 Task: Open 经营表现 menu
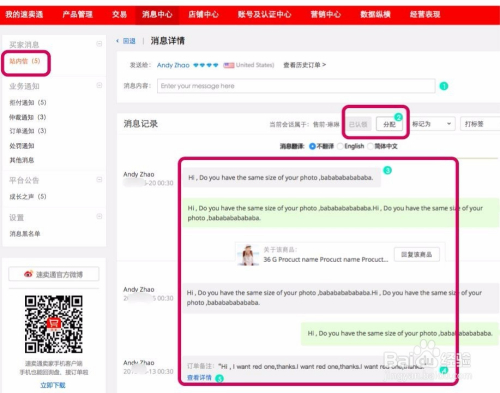(425, 14)
